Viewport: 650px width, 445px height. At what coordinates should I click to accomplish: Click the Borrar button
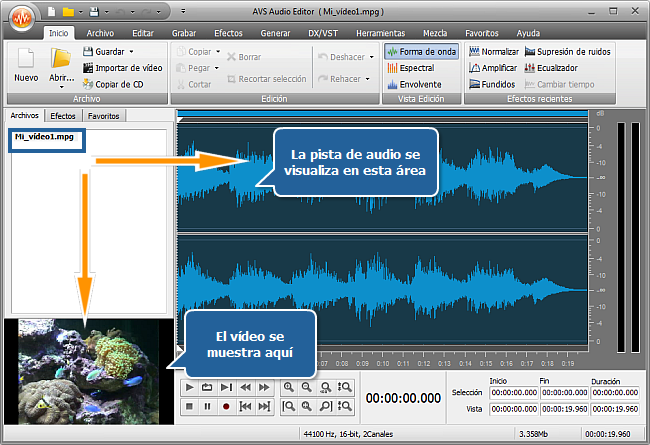pos(244,57)
